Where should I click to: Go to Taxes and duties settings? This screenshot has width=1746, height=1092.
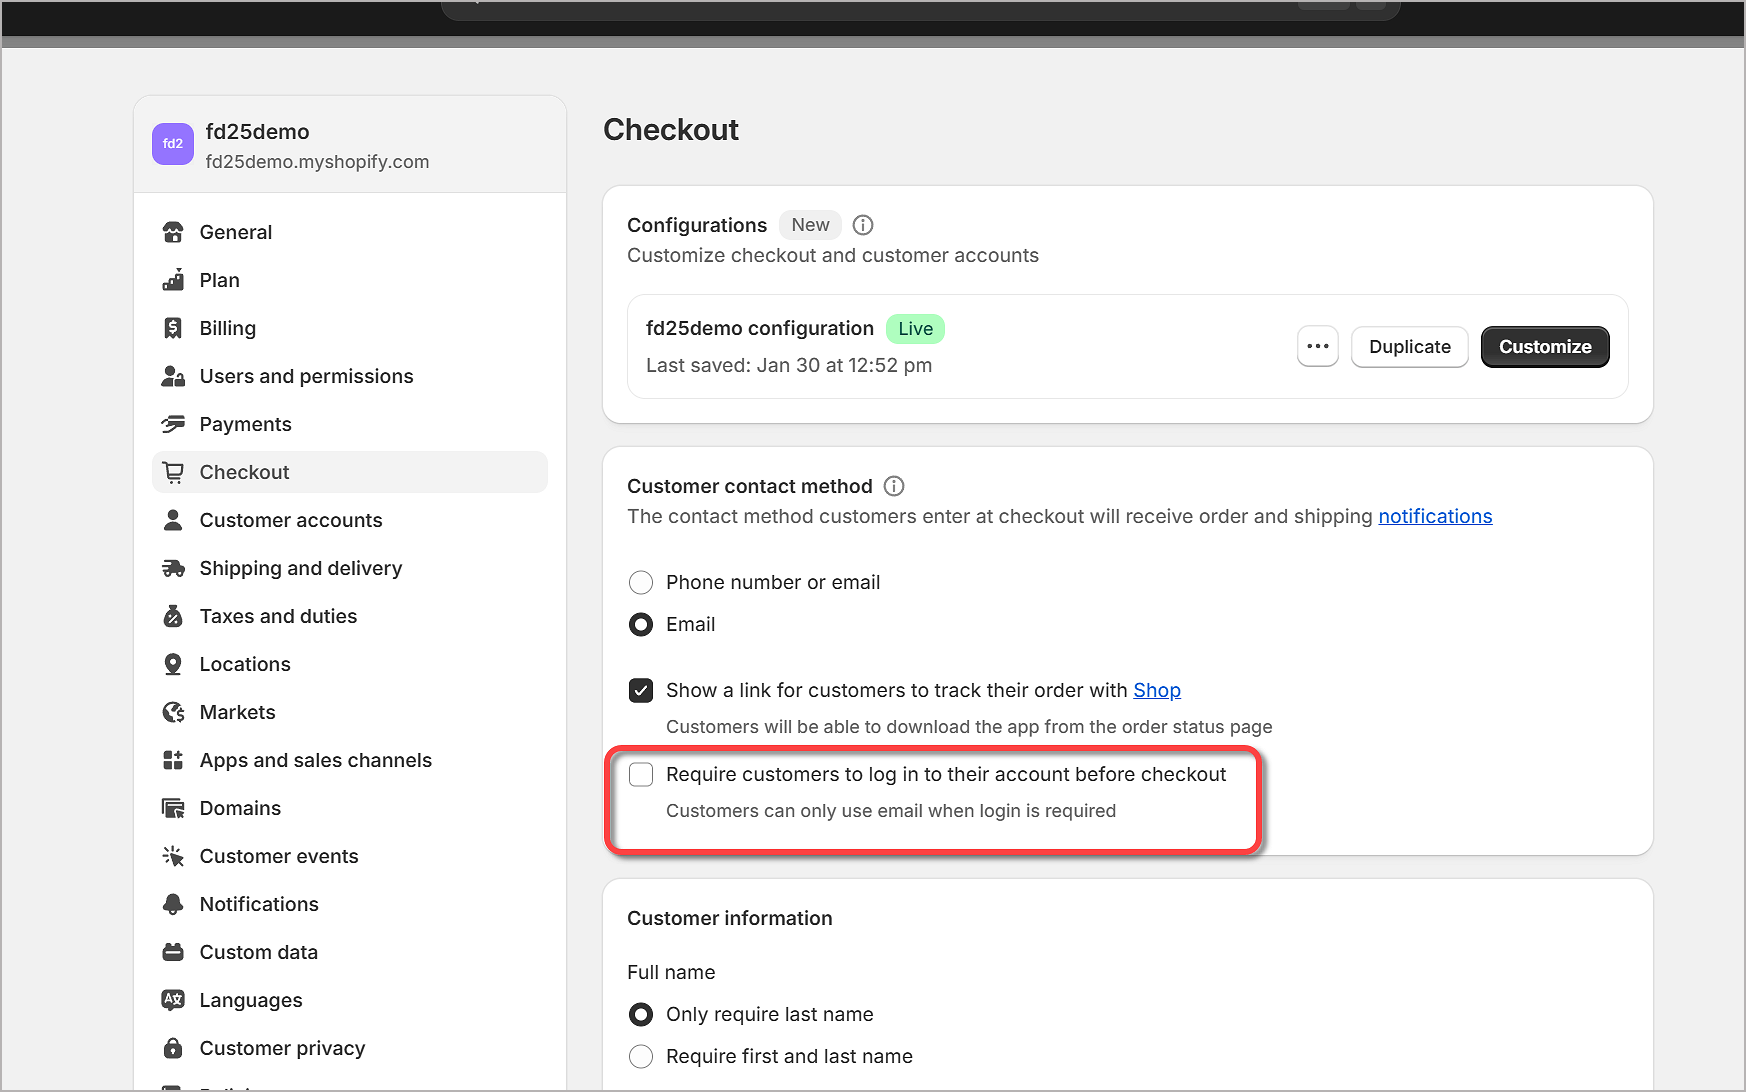click(278, 616)
